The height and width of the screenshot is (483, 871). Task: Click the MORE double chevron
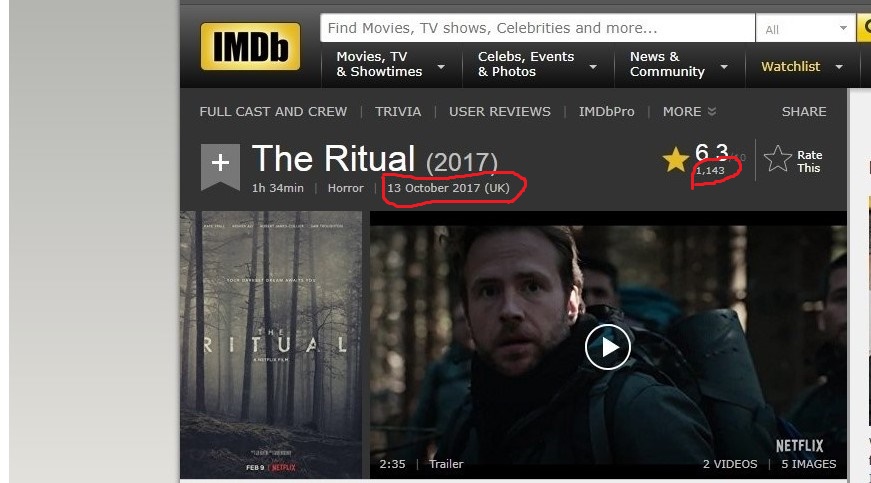click(712, 112)
